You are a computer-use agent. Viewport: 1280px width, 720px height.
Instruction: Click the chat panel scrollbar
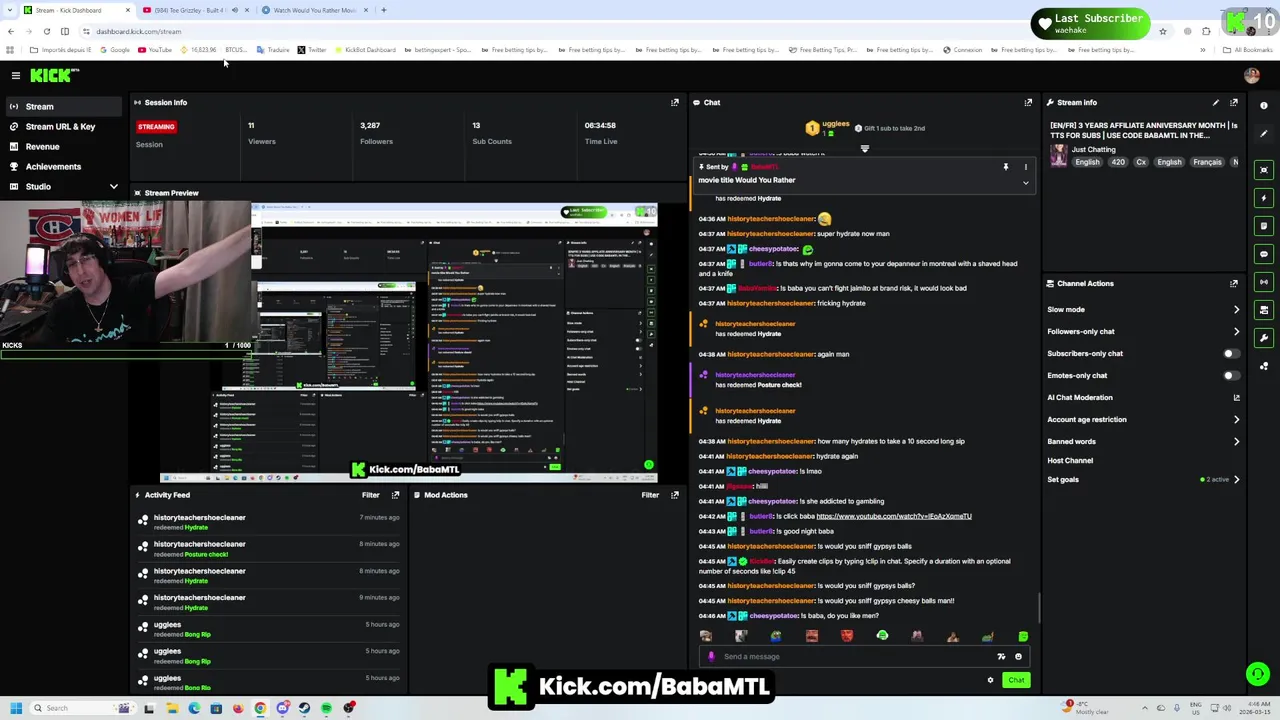coord(1039,608)
